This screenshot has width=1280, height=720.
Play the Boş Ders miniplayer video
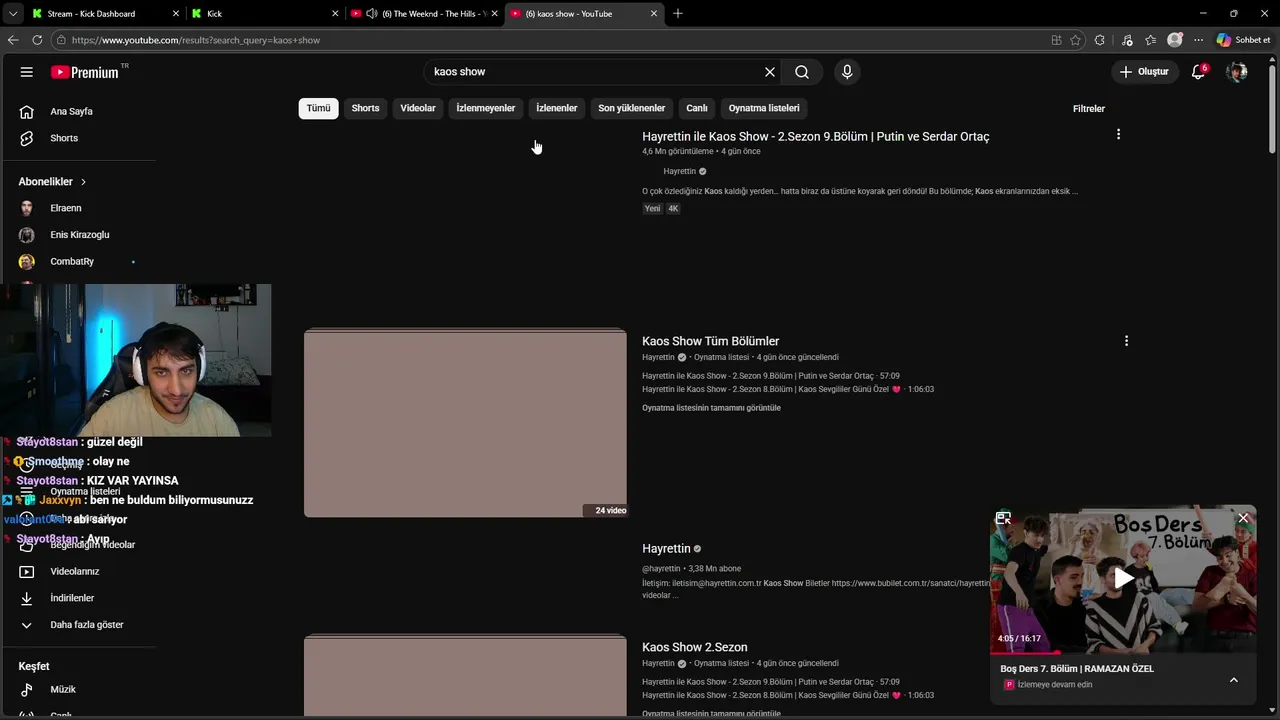[1124, 578]
